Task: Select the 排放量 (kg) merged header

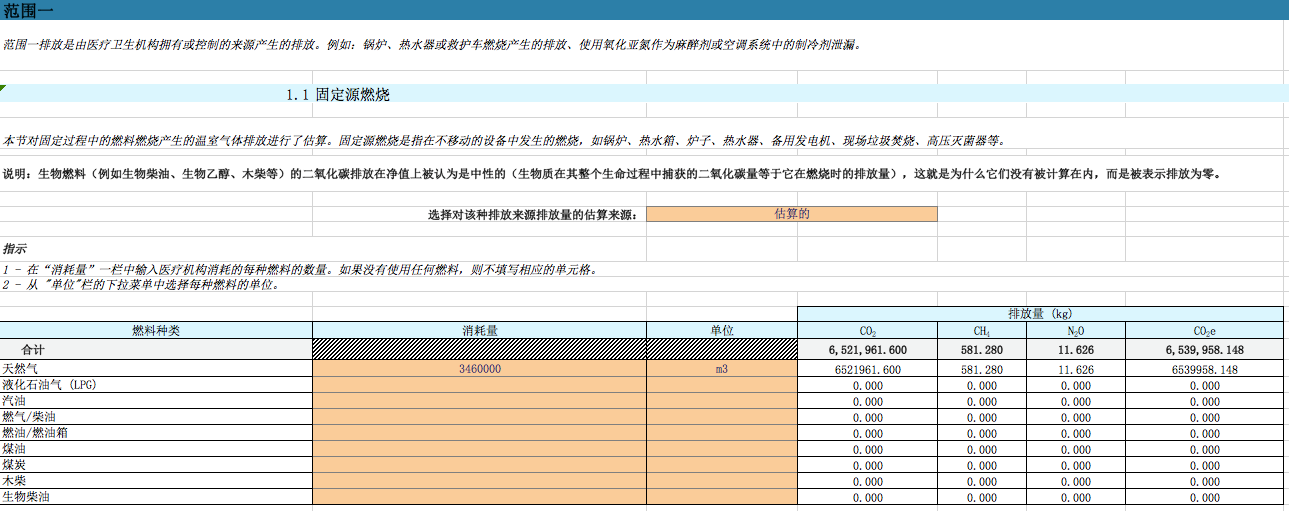Action: 1039,313
